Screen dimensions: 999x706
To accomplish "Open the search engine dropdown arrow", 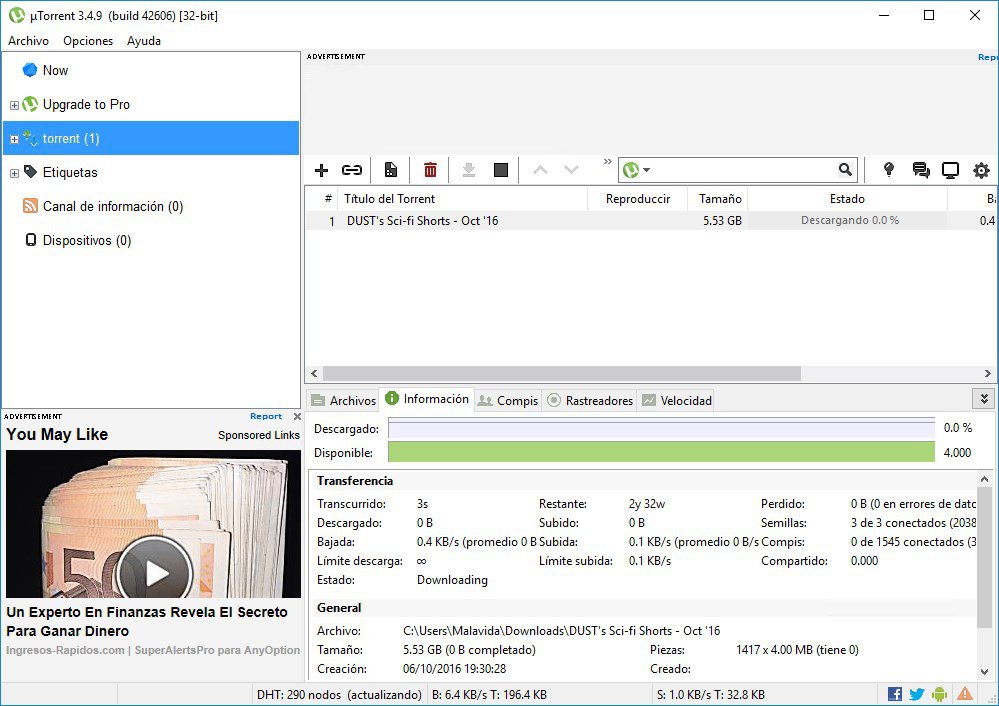I will 647,171.
